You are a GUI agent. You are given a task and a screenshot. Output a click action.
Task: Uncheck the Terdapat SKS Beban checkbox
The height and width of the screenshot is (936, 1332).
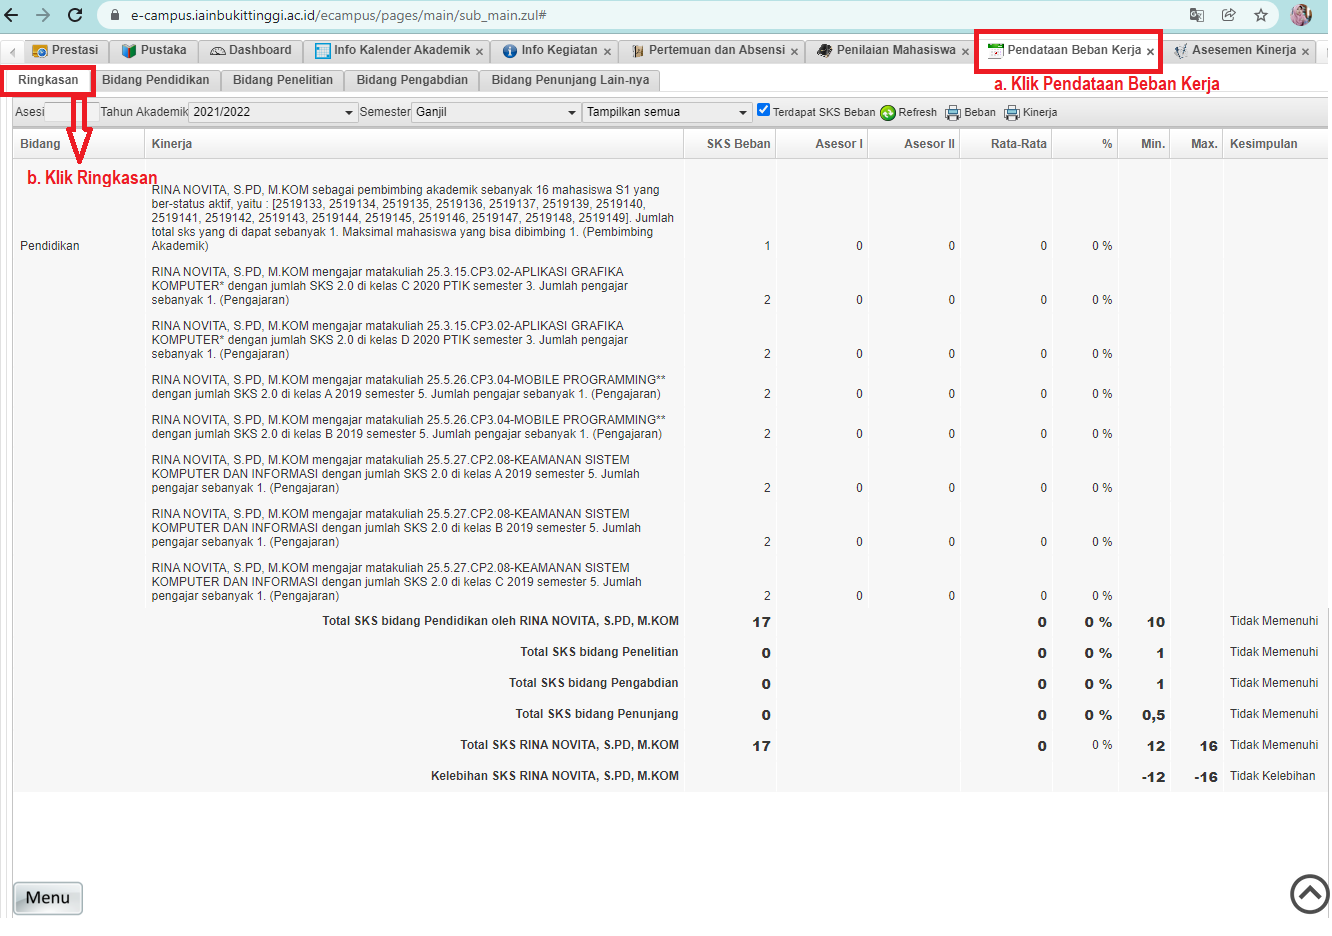[x=764, y=110]
